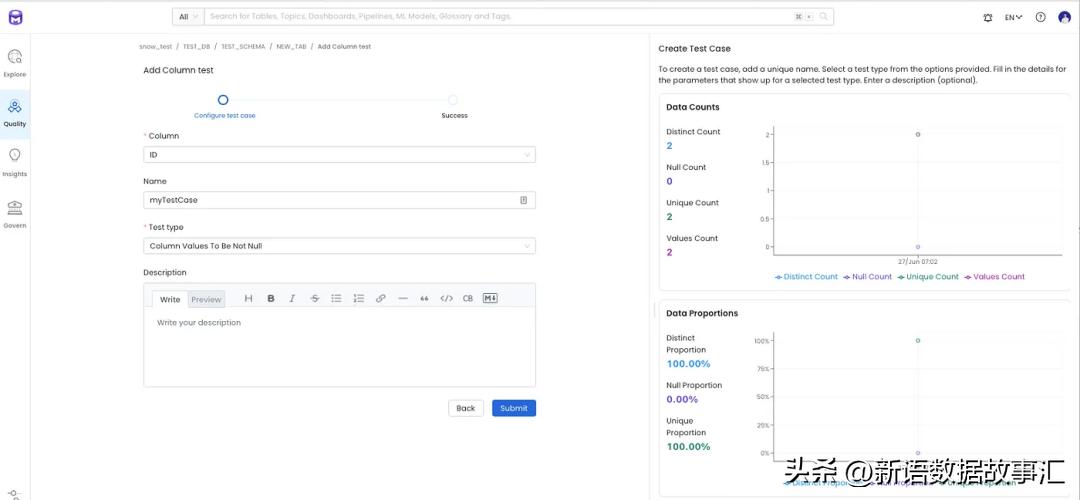
Task: Open the EN language dropdown
Action: coord(1013,17)
